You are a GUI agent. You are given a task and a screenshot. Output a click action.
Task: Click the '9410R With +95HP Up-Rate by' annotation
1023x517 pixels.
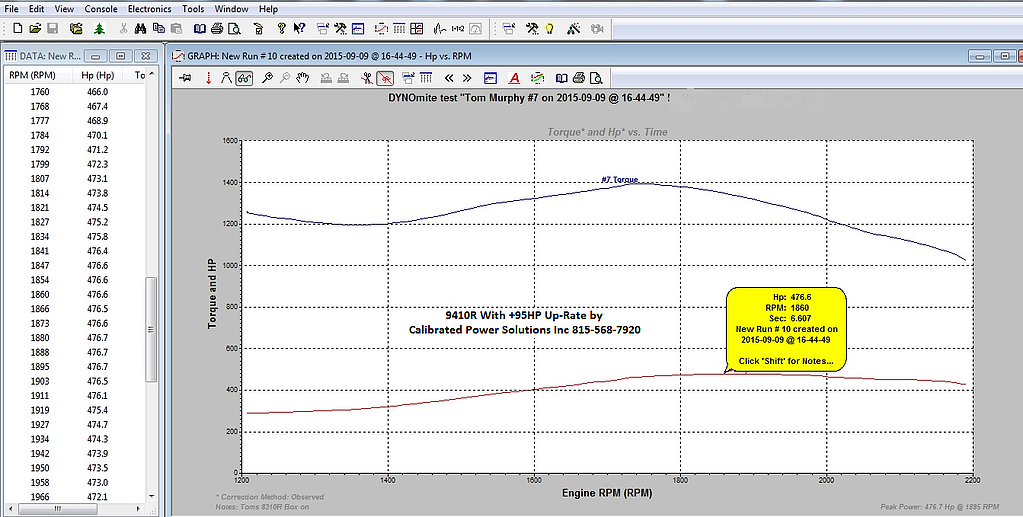(x=524, y=315)
